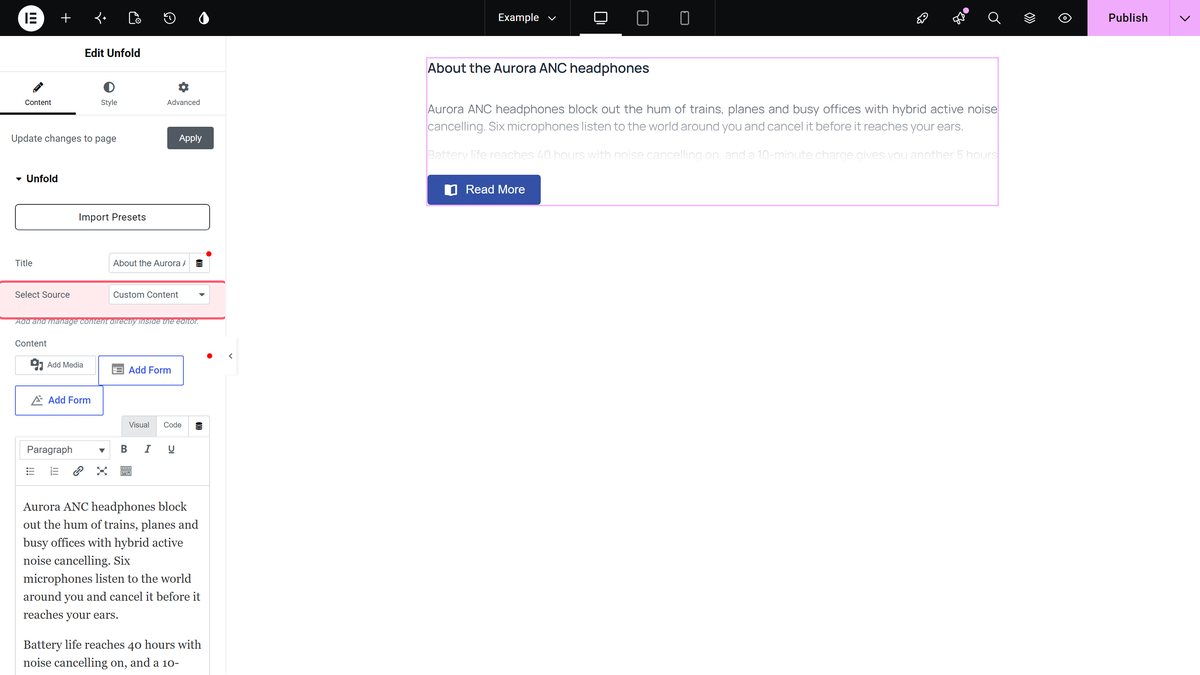Open page settings document icon
The height and width of the screenshot is (675, 1200).
pos(135,18)
